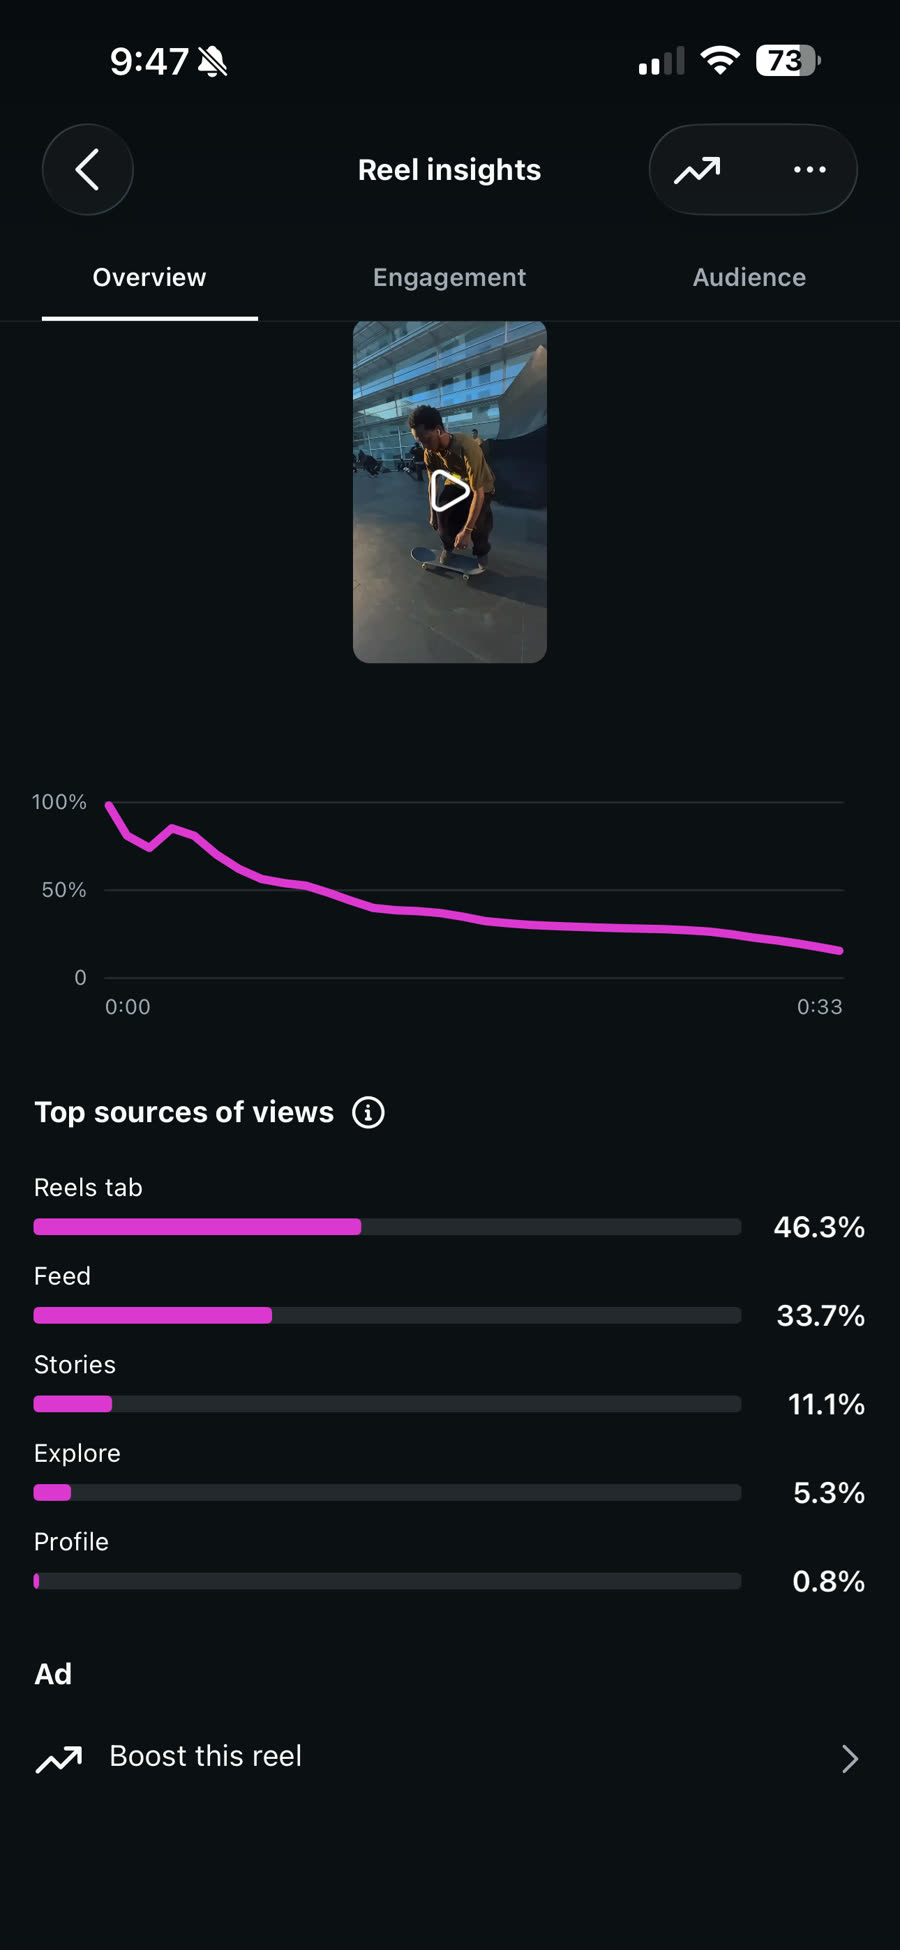The height and width of the screenshot is (1950, 900).
Task: Open the skateboarder reel thumbnail
Action: coord(450,491)
